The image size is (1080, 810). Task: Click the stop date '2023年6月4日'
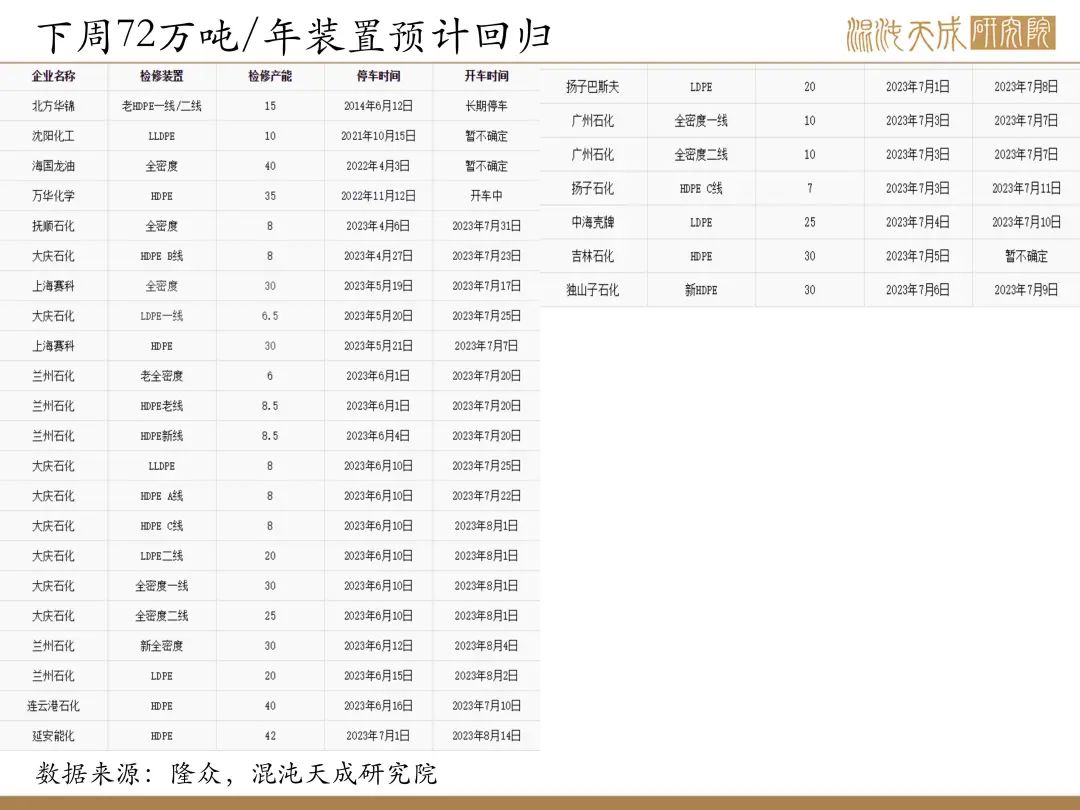coord(378,436)
